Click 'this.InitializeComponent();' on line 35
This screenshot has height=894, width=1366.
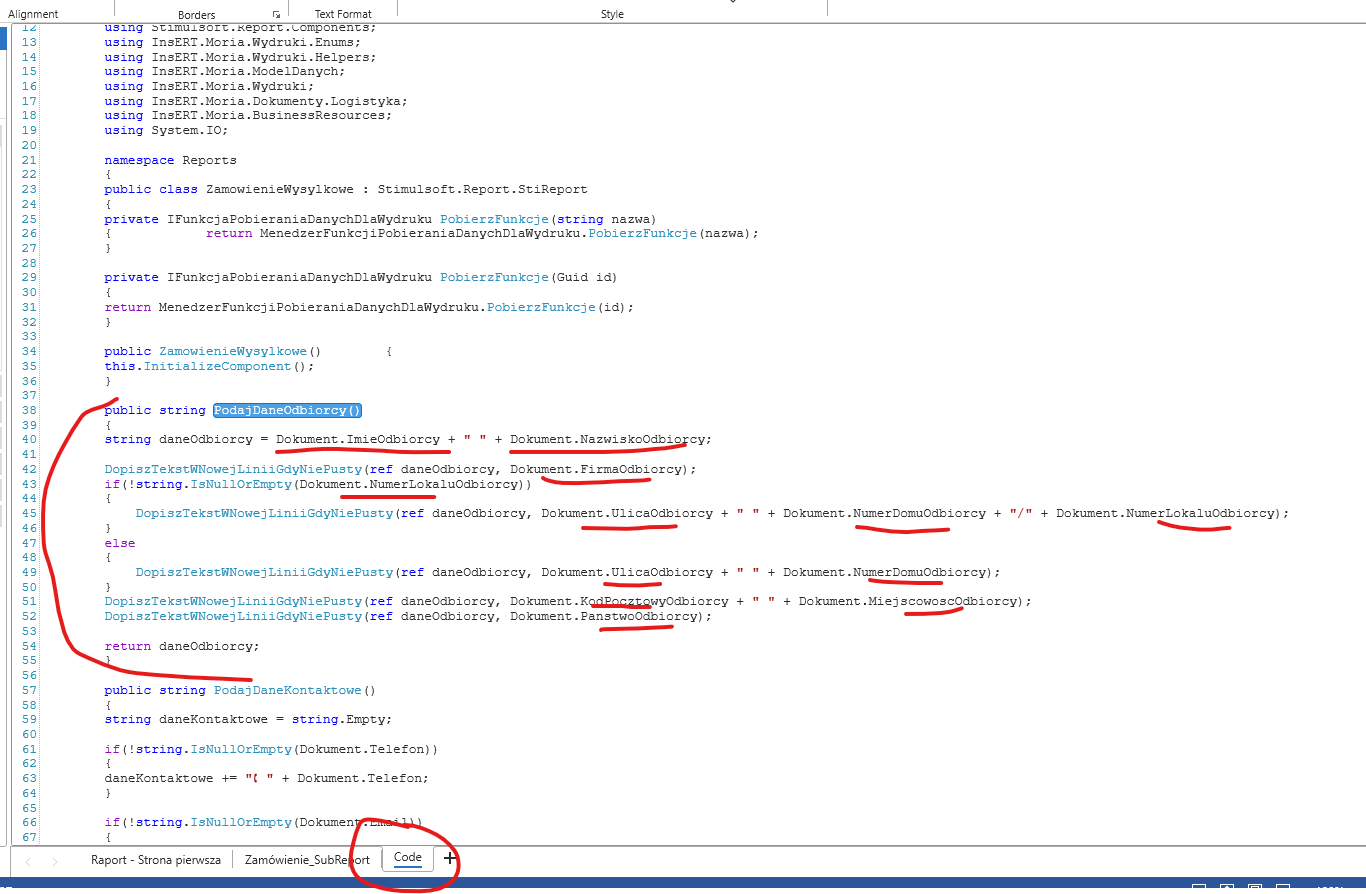pyautogui.click(x=210, y=366)
